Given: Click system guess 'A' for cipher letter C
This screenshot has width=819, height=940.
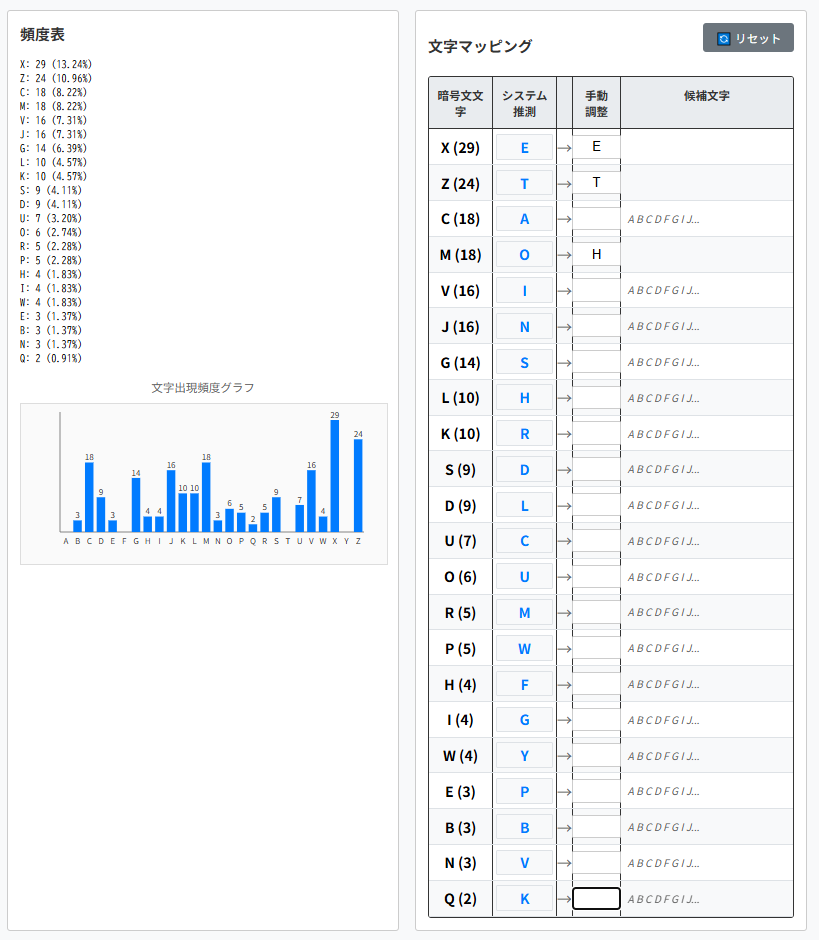Looking at the screenshot, I should click(524, 219).
